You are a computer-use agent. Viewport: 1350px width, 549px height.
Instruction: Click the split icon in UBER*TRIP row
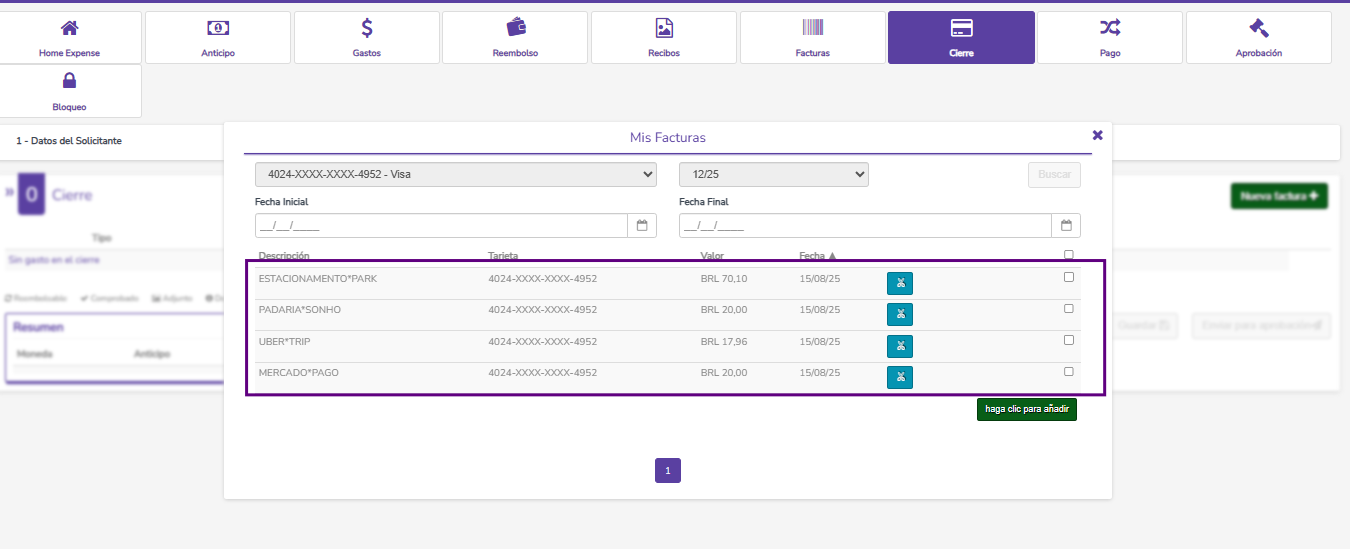click(899, 346)
